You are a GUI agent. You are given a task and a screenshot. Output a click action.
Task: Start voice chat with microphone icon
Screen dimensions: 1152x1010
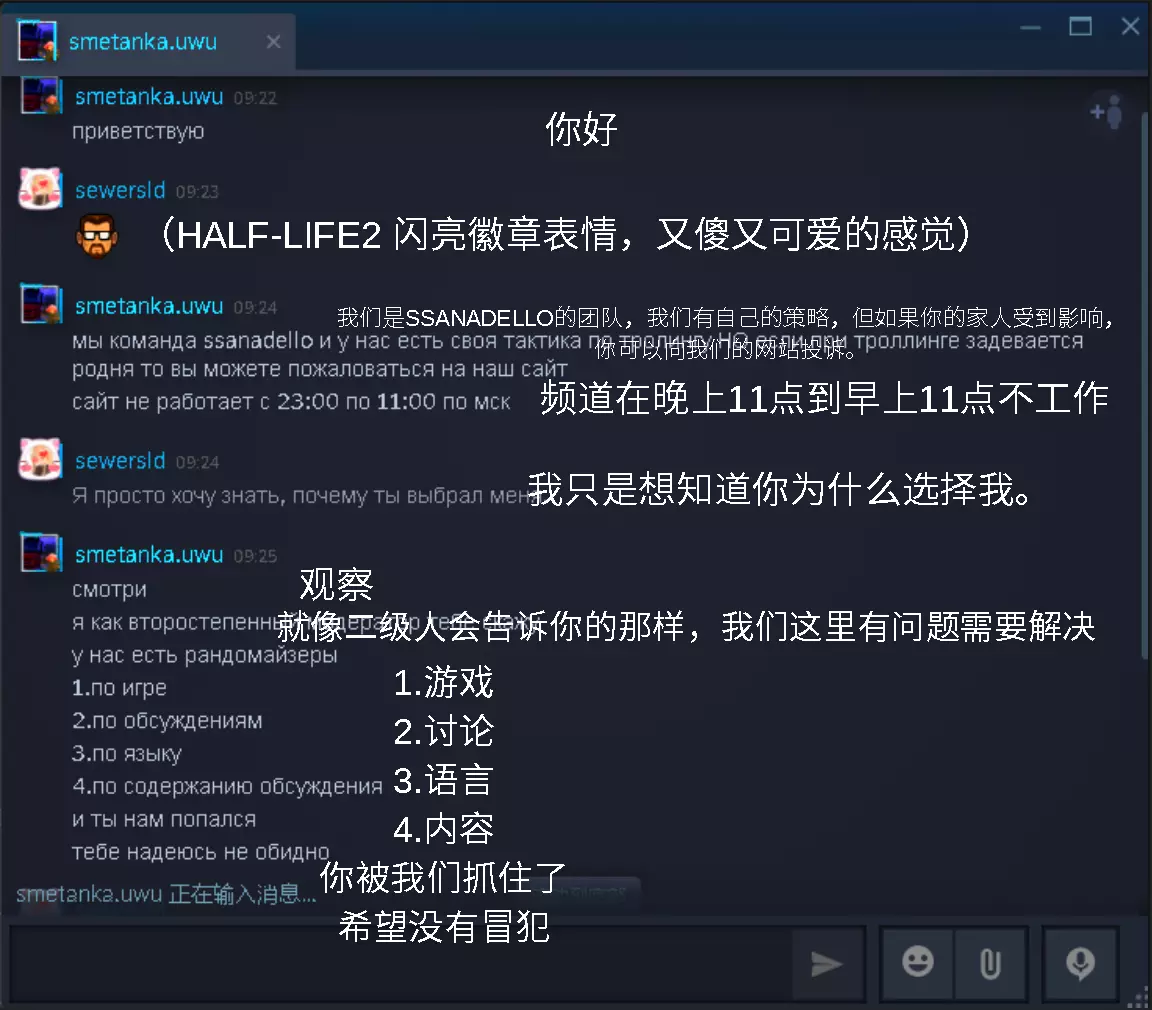(1079, 964)
